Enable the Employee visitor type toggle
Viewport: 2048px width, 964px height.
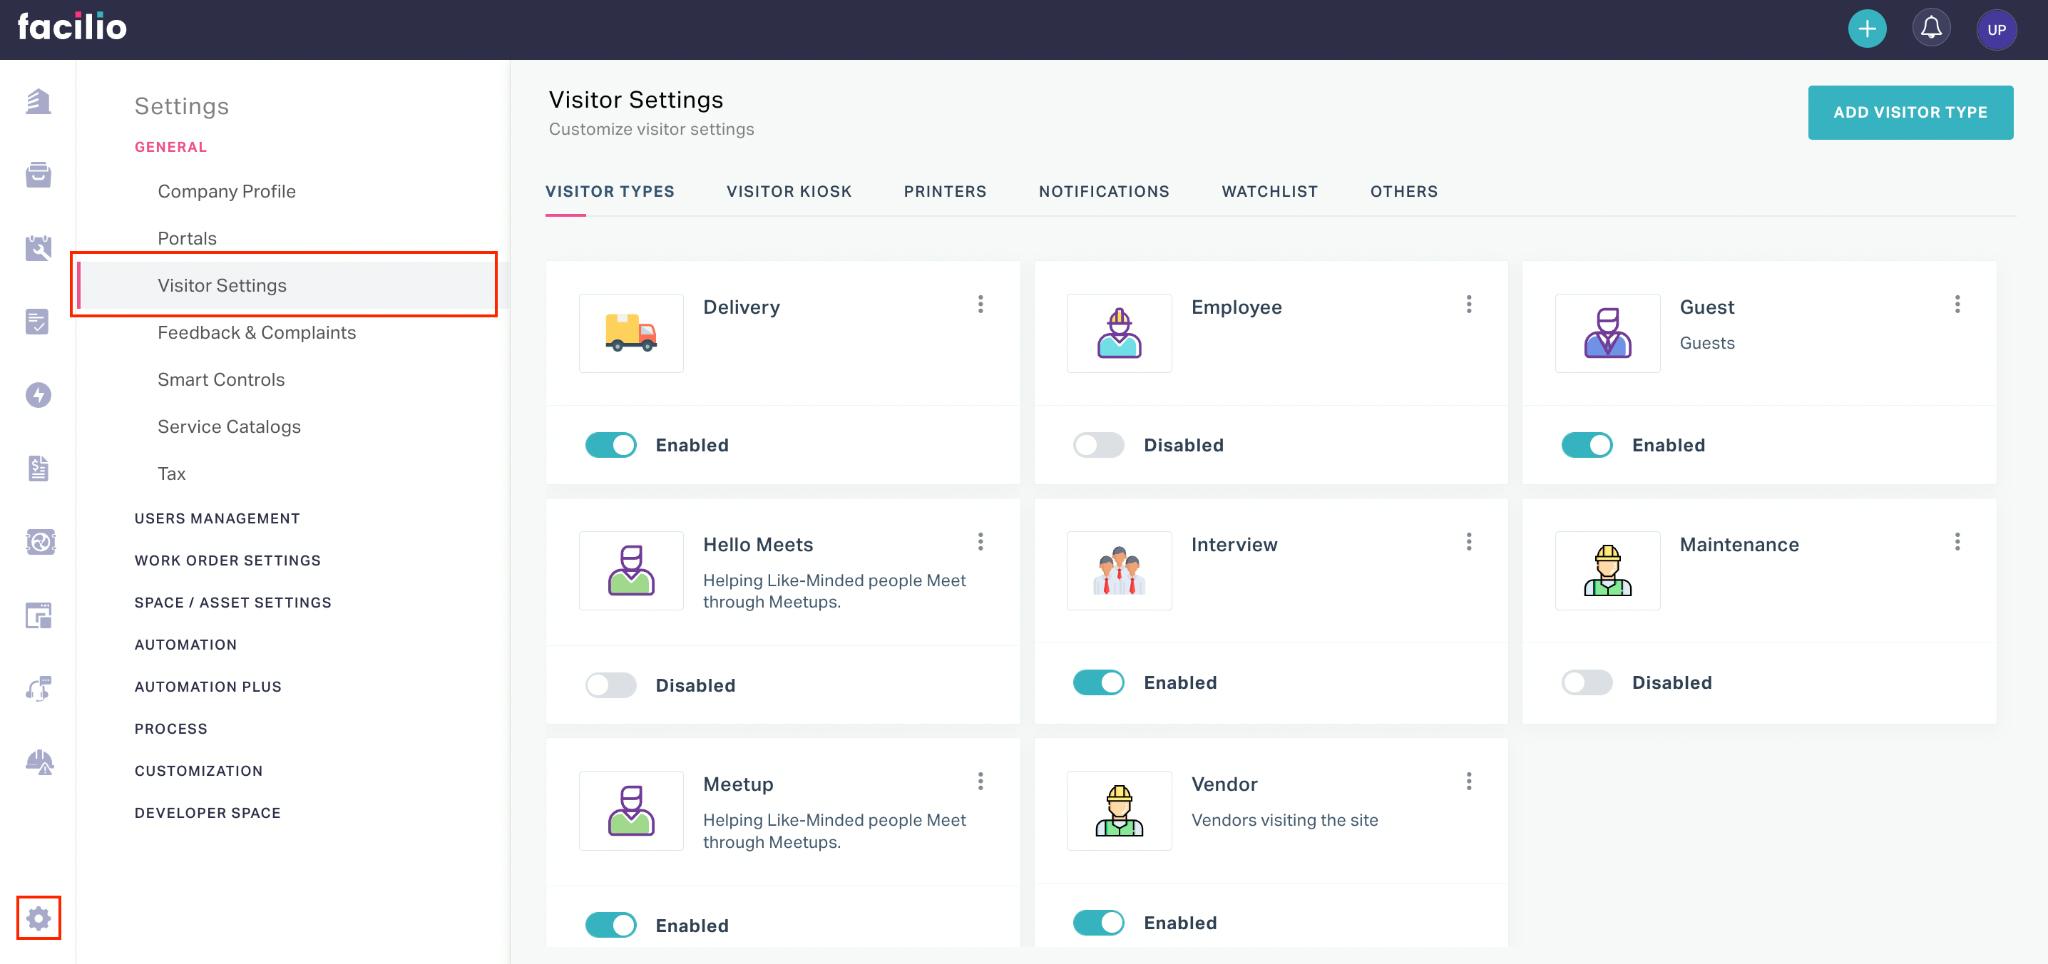coord(1099,445)
